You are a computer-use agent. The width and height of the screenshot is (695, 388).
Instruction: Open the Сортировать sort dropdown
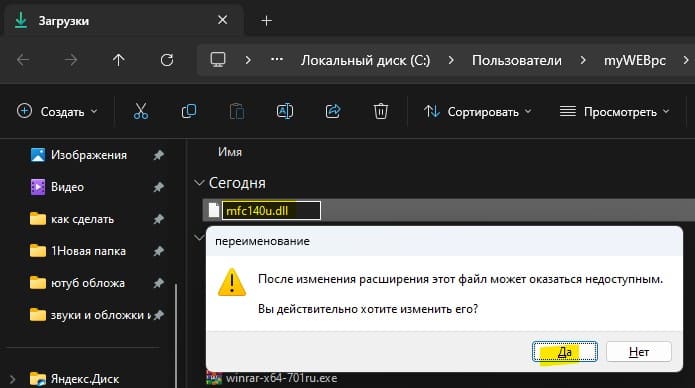pos(478,111)
